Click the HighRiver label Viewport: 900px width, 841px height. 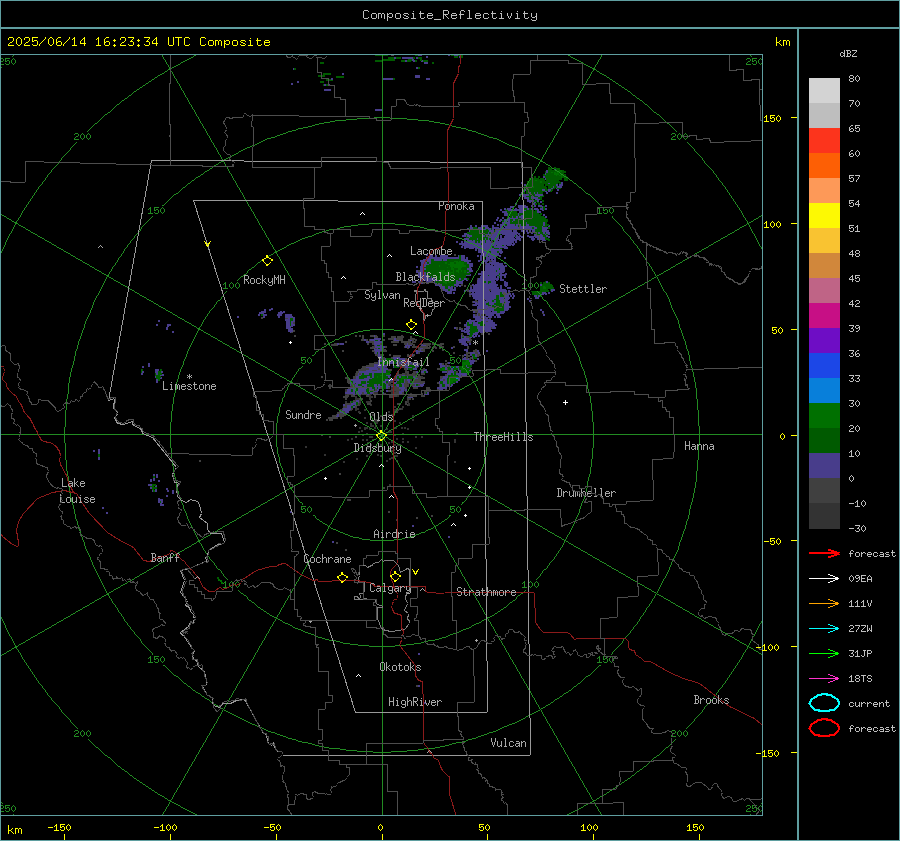[x=415, y=702]
